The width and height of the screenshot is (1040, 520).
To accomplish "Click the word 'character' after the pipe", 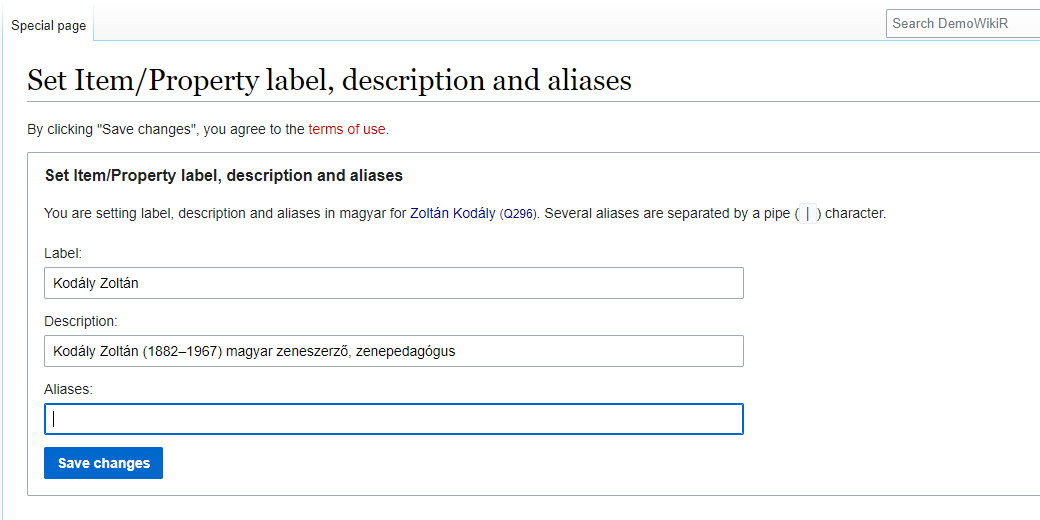I will pos(854,213).
